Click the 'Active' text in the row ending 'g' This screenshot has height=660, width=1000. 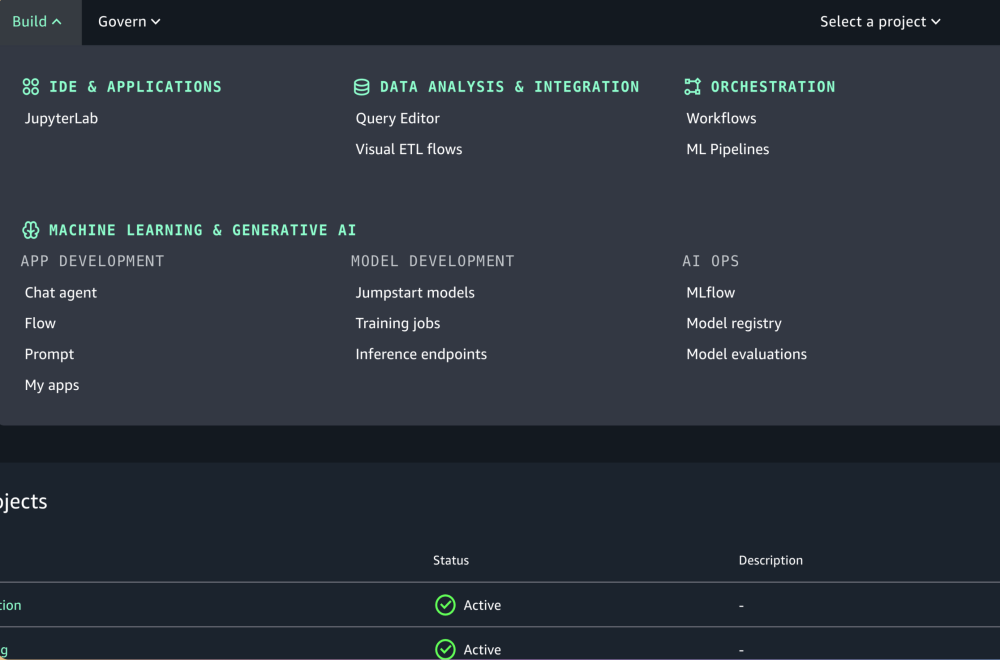(x=482, y=650)
